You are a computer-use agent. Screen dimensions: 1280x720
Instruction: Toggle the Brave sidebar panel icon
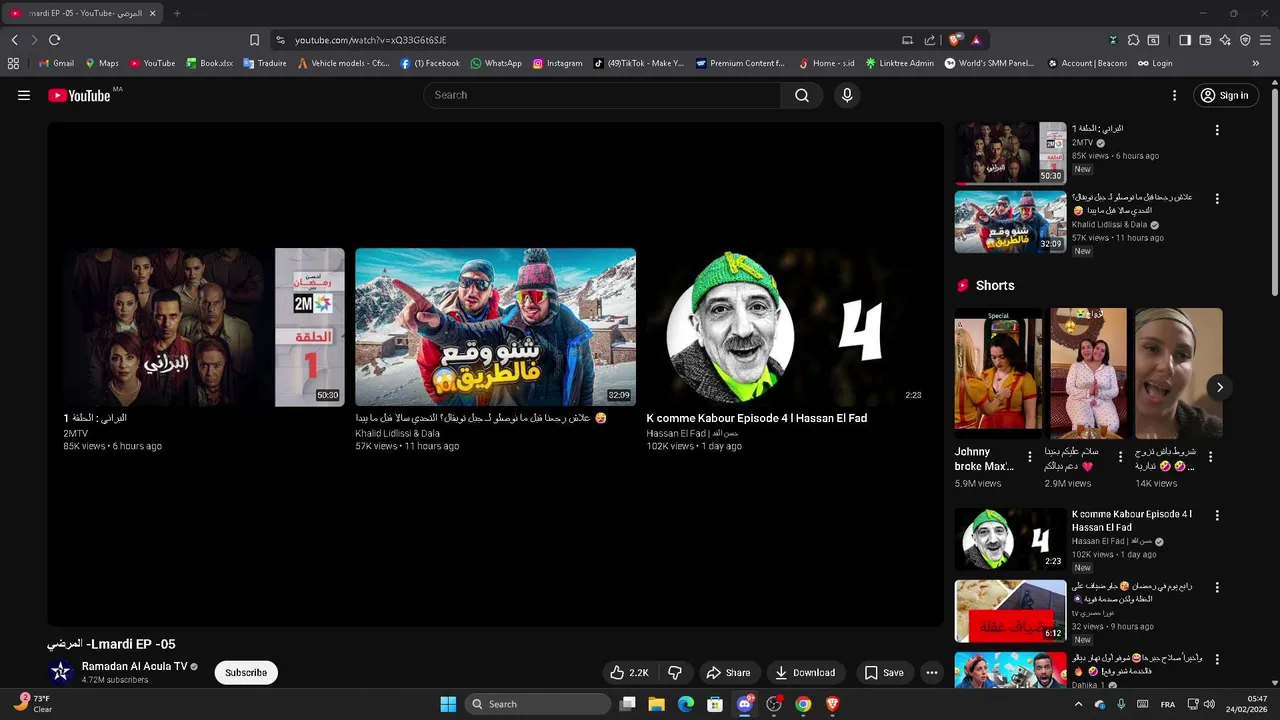(x=1185, y=40)
